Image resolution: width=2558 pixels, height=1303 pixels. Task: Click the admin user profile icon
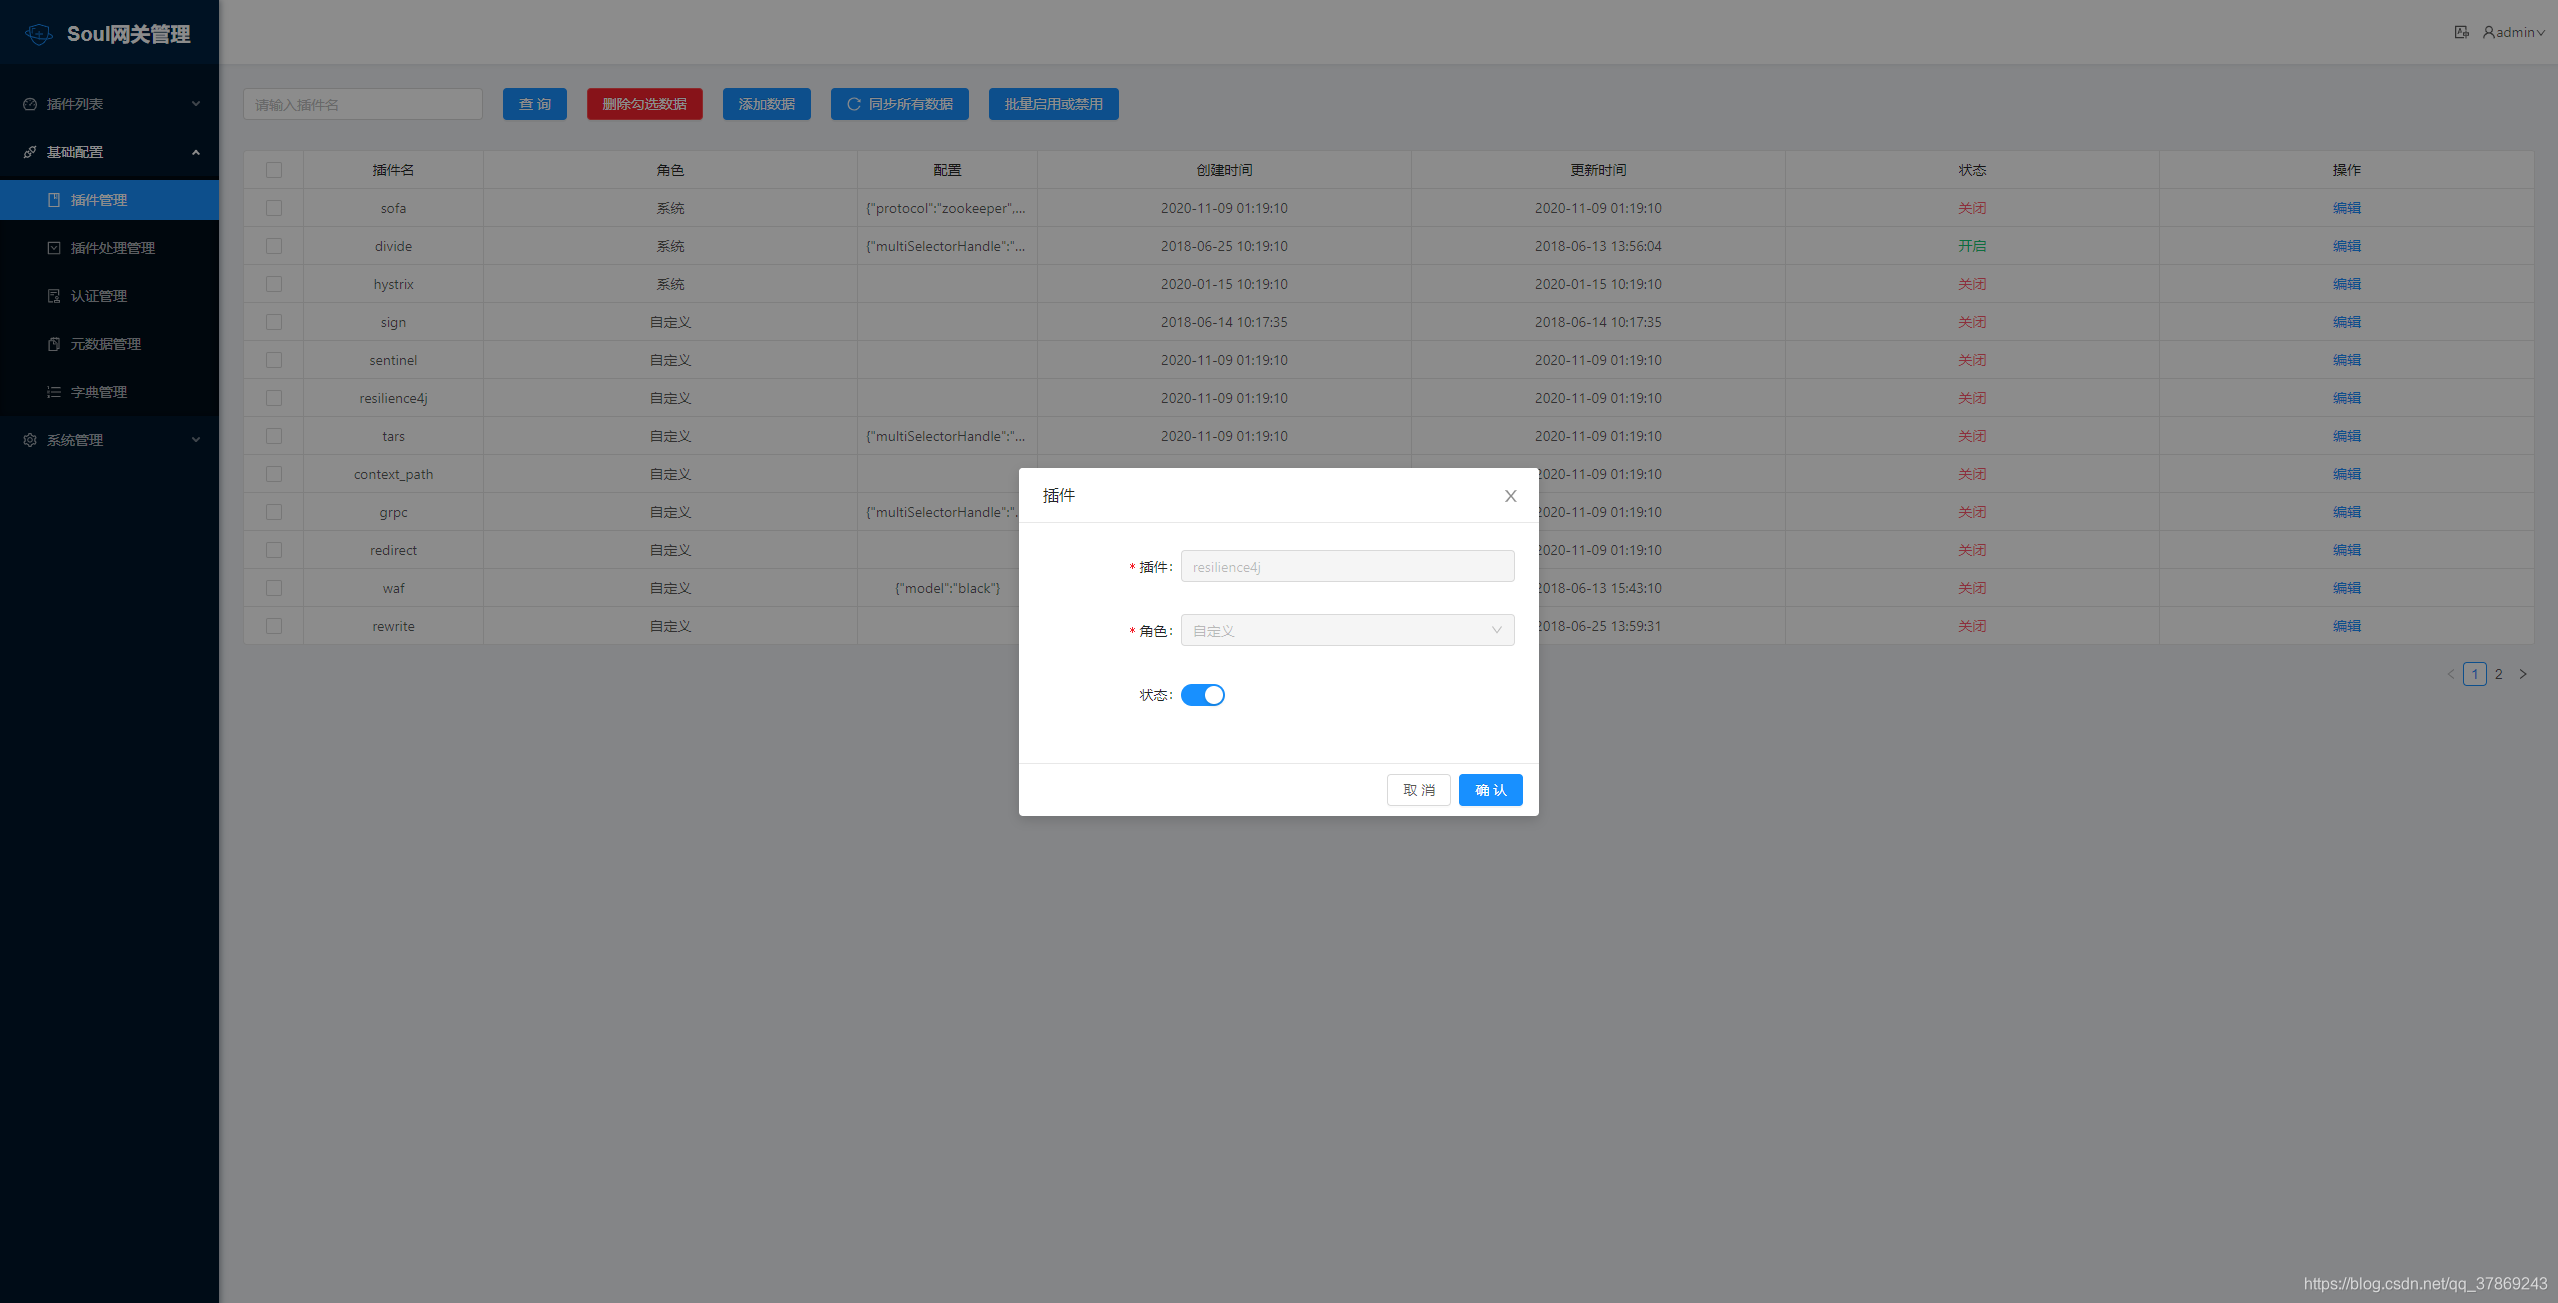pyautogui.click(x=2488, y=32)
